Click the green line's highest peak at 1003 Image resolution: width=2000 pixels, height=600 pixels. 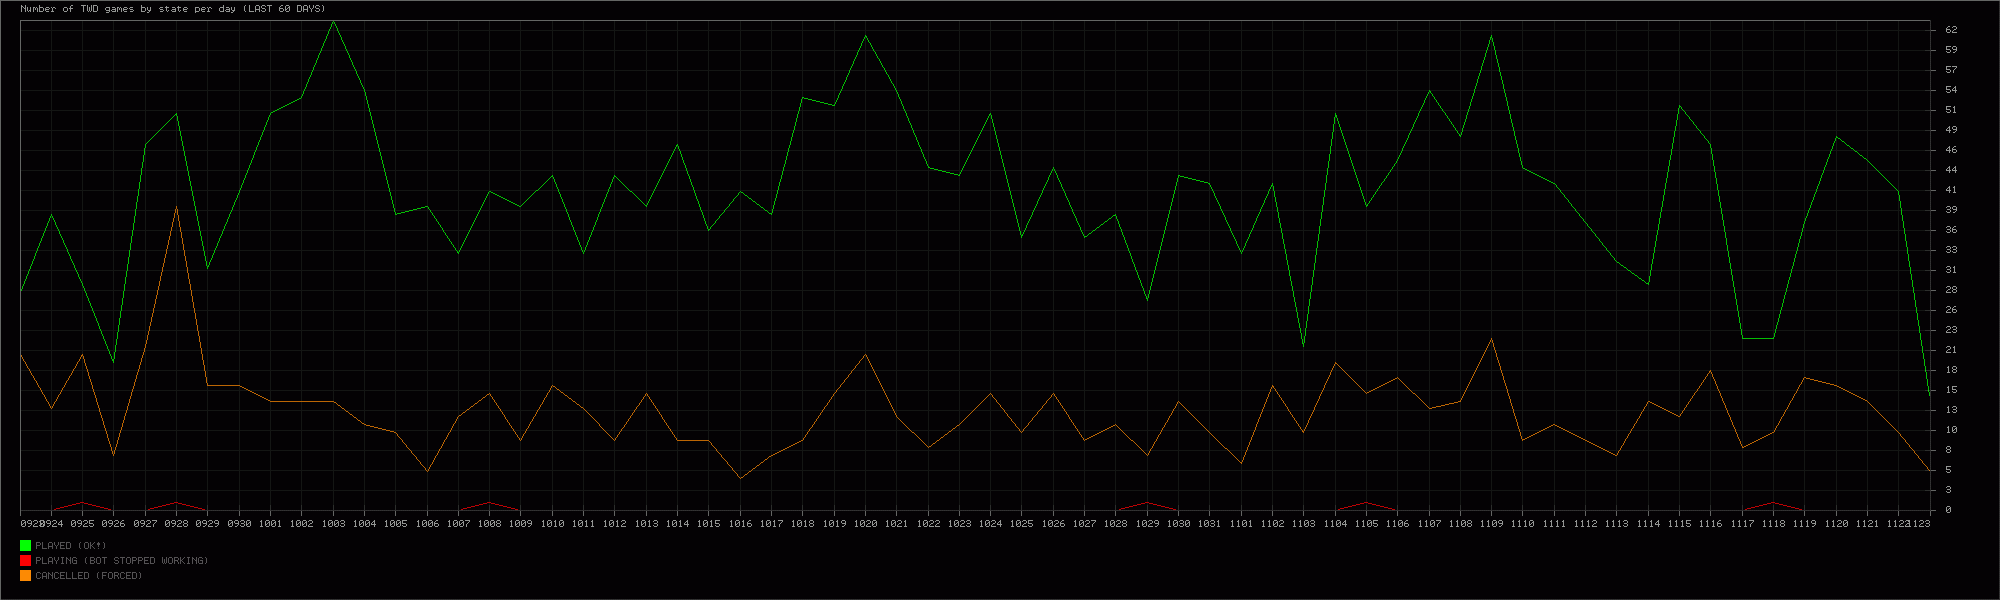pyautogui.click(x=333, y=21)
